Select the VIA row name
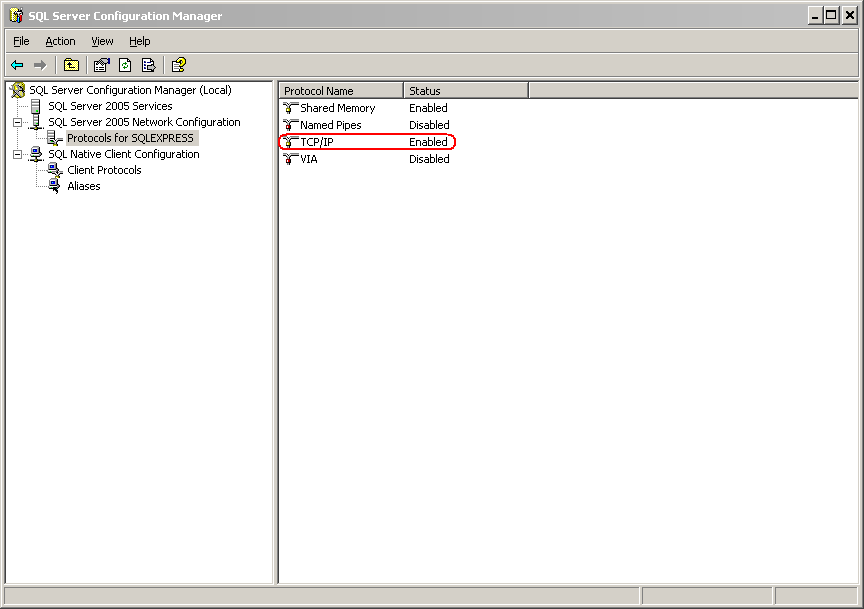The height and width of the screenshot is (609, 864). (309, 159)
